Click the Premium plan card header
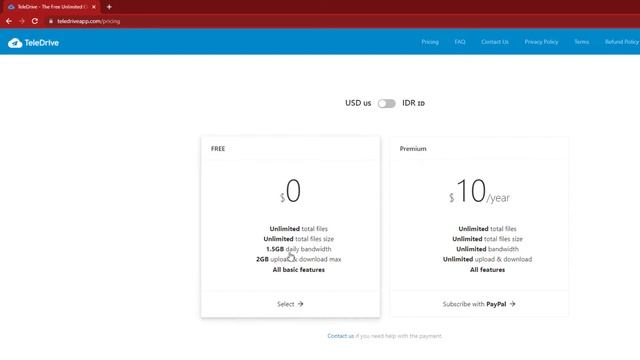Screen dimensions: 640x360 [x=479, y=149]
